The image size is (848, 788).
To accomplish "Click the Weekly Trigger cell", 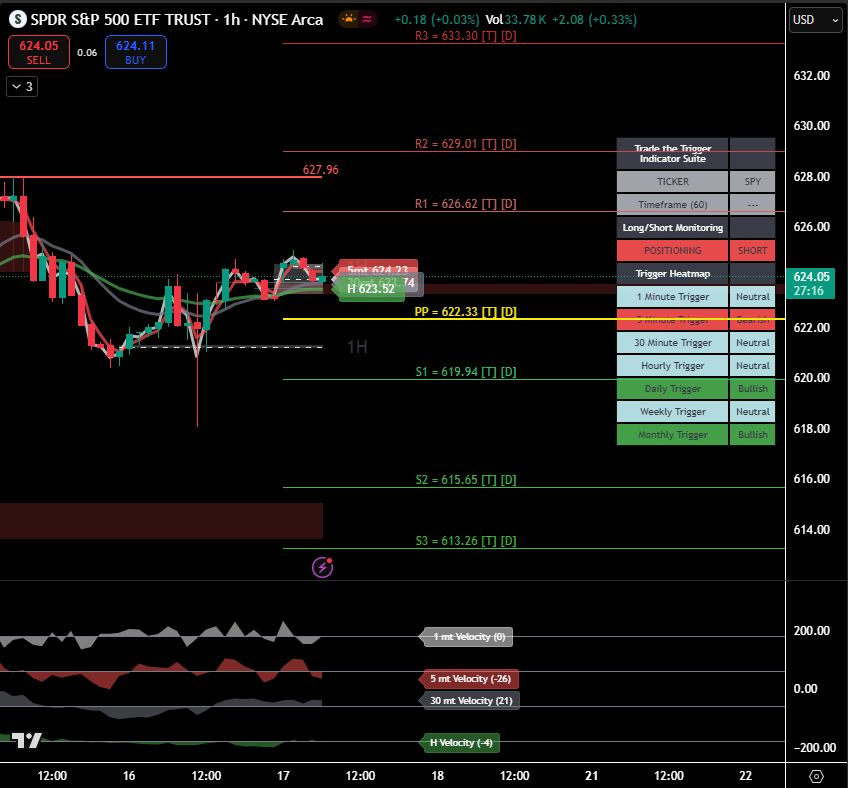I will [673, 412].
